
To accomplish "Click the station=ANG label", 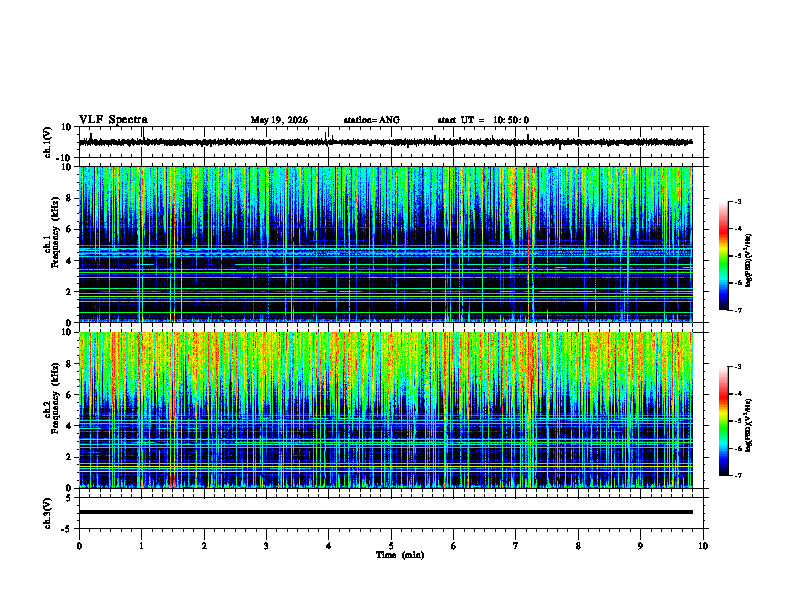I will click(371, 120).
